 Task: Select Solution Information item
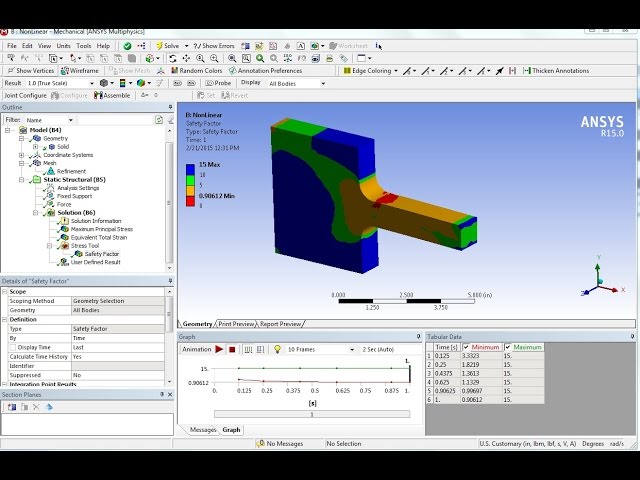click(x=96, y=221)
